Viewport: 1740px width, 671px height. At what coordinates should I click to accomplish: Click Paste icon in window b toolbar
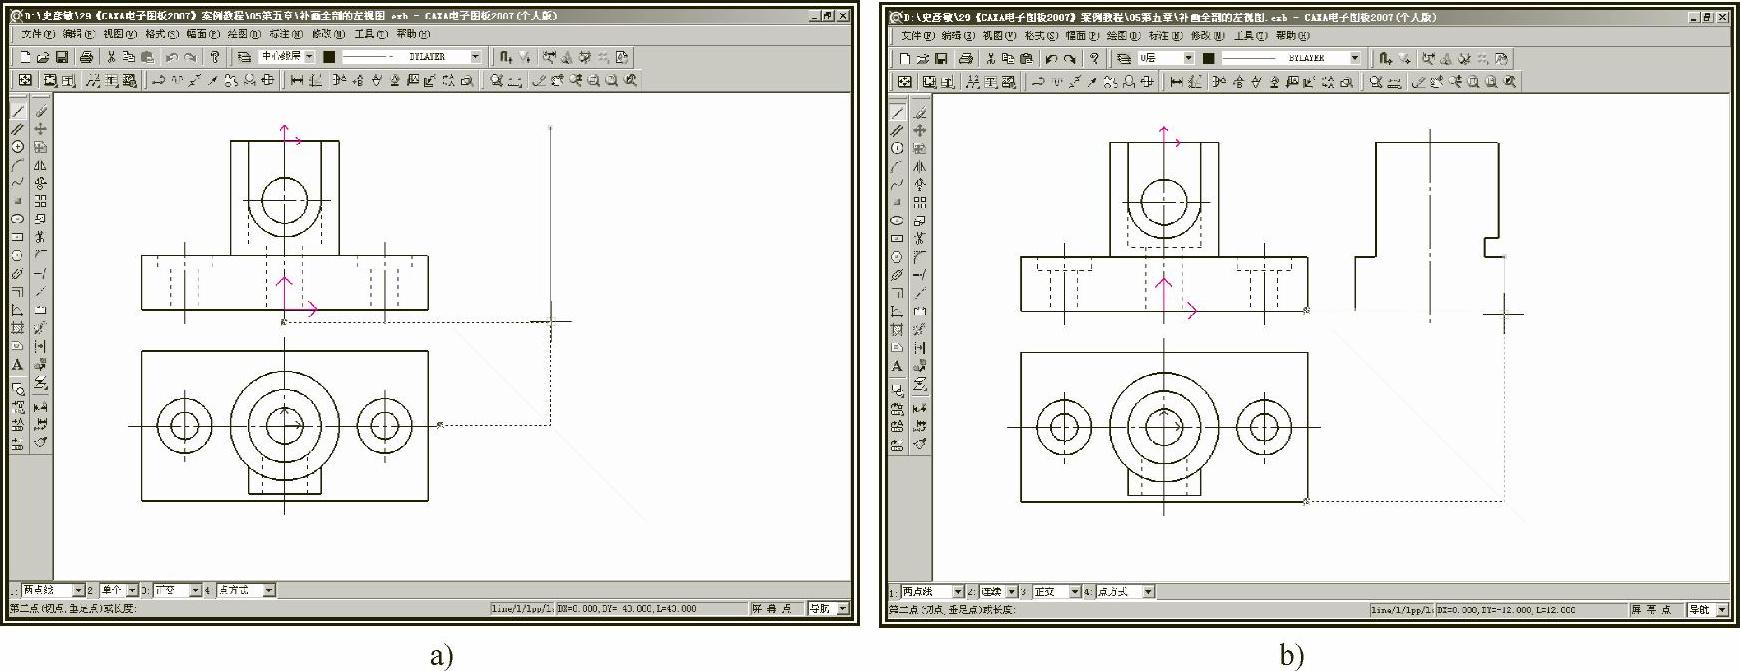[1026, 58]
